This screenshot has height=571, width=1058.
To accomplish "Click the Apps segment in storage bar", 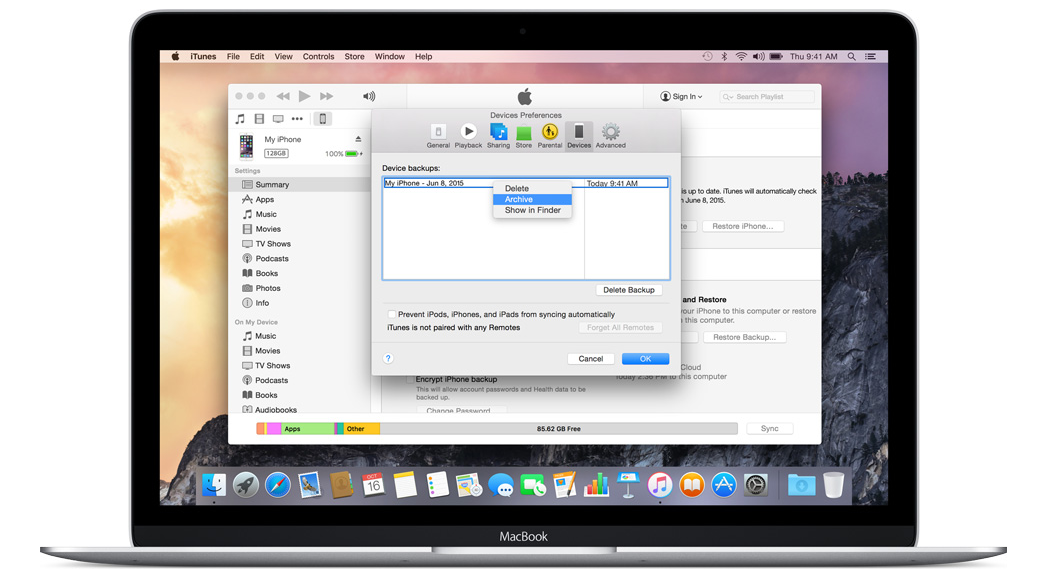I will (308, 429).
